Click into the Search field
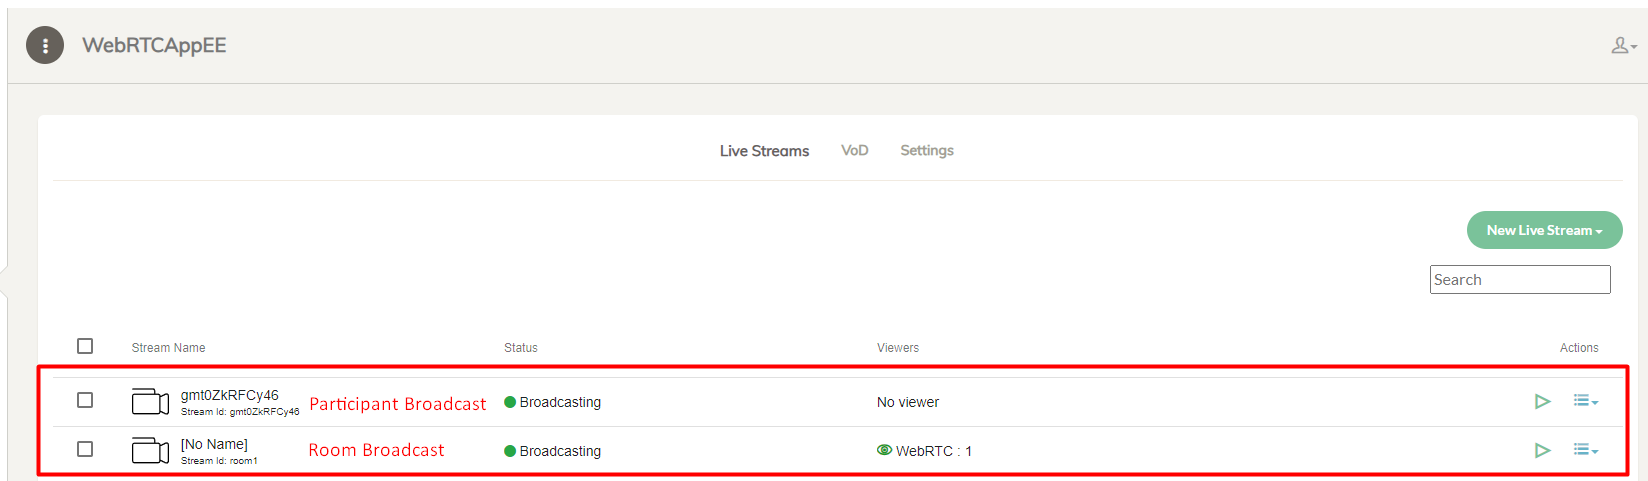The width and height of the screenshot is (1648, 481). (1519, 280)
